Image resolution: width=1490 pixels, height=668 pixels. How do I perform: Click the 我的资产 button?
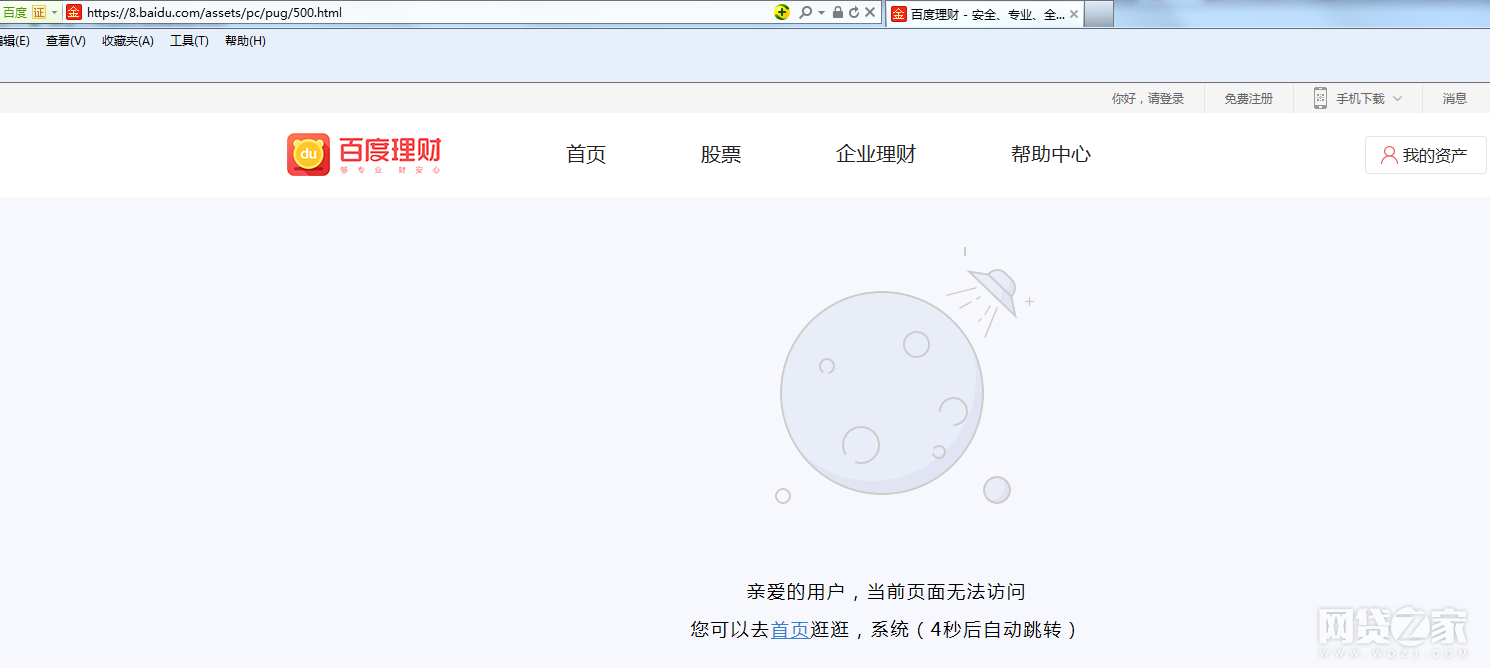(x=1425, y=155)
